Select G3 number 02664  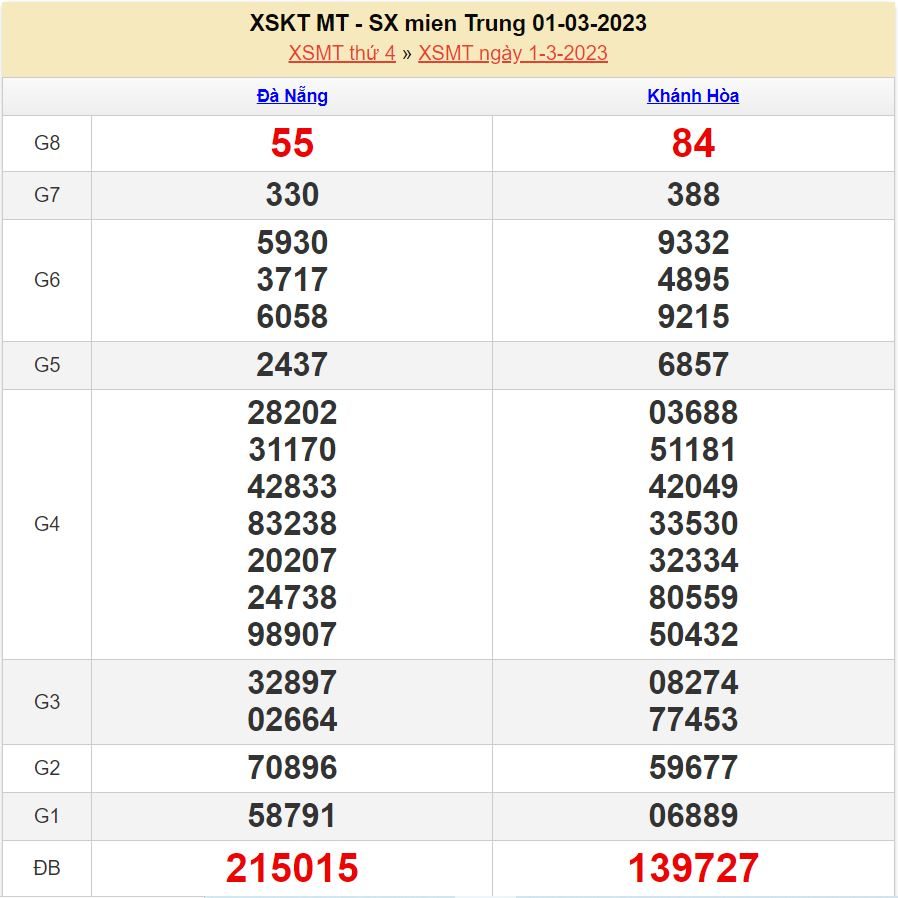(x=292, y=719)
